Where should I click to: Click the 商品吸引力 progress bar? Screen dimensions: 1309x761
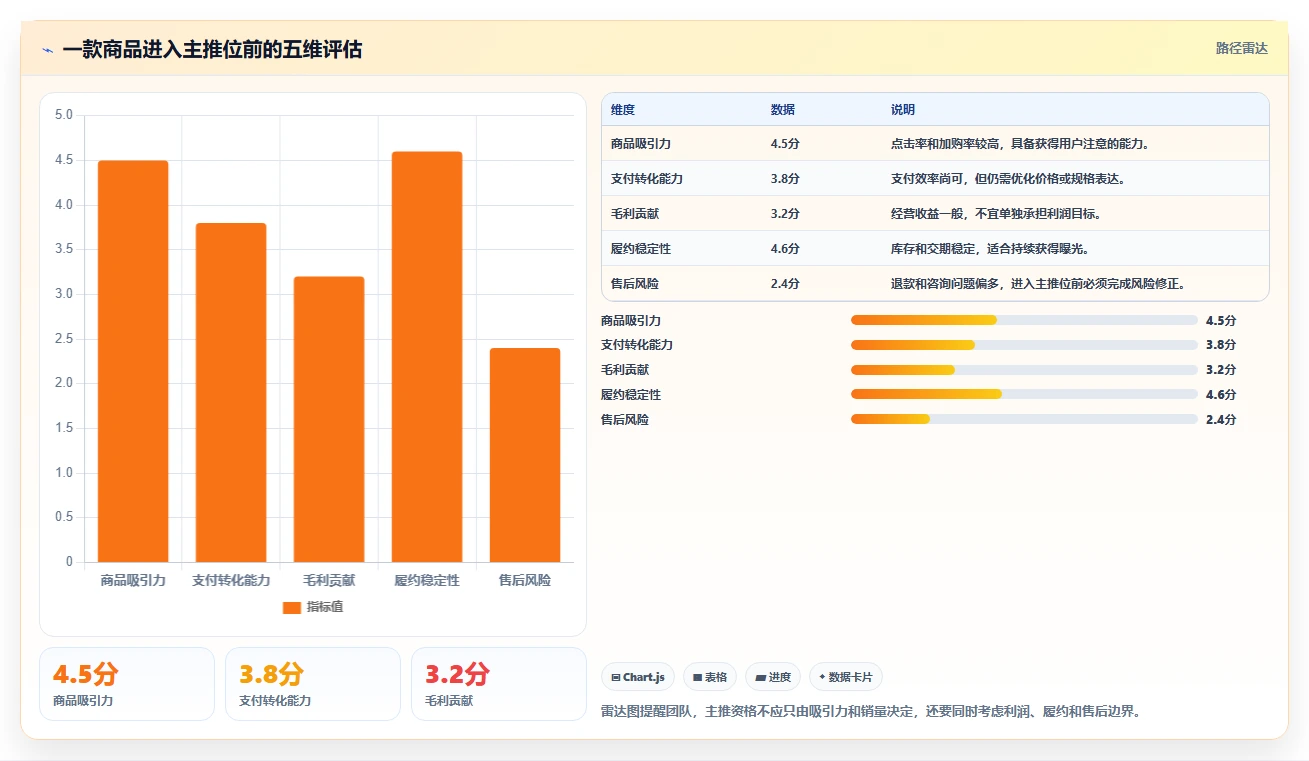(x=1024, y=320)
